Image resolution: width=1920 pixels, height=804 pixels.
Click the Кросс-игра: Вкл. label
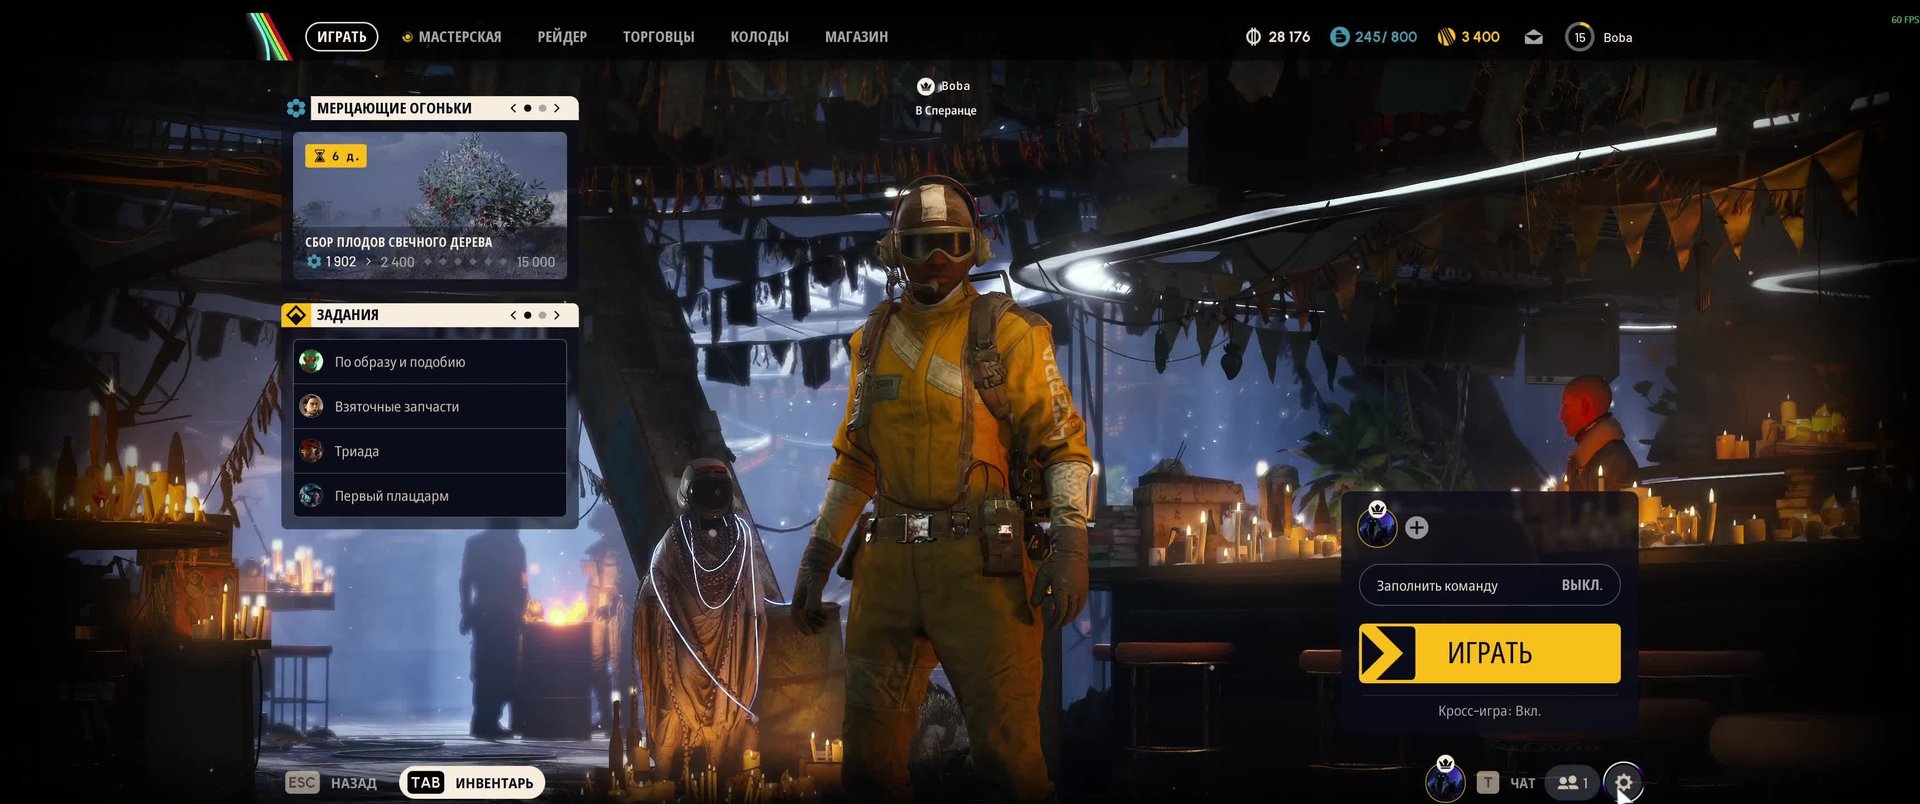coord(1489,711)
